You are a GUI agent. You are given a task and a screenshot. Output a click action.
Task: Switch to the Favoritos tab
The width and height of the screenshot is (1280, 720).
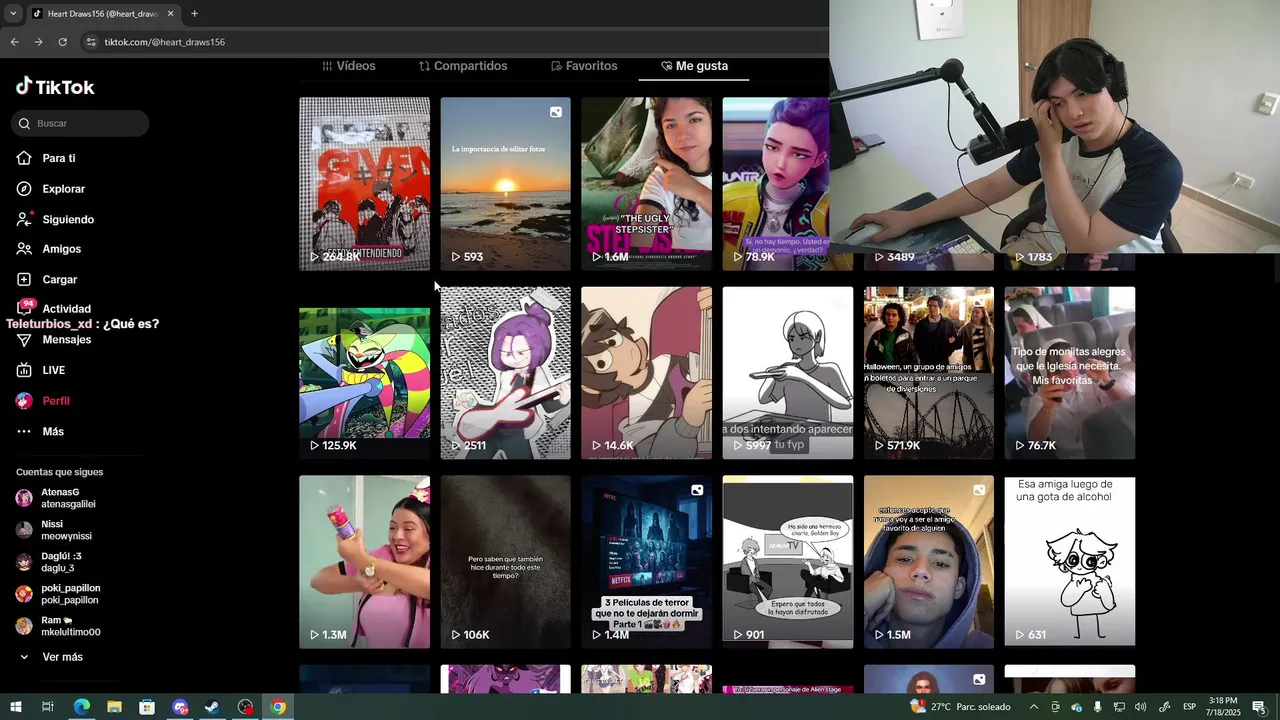[584, 66]
